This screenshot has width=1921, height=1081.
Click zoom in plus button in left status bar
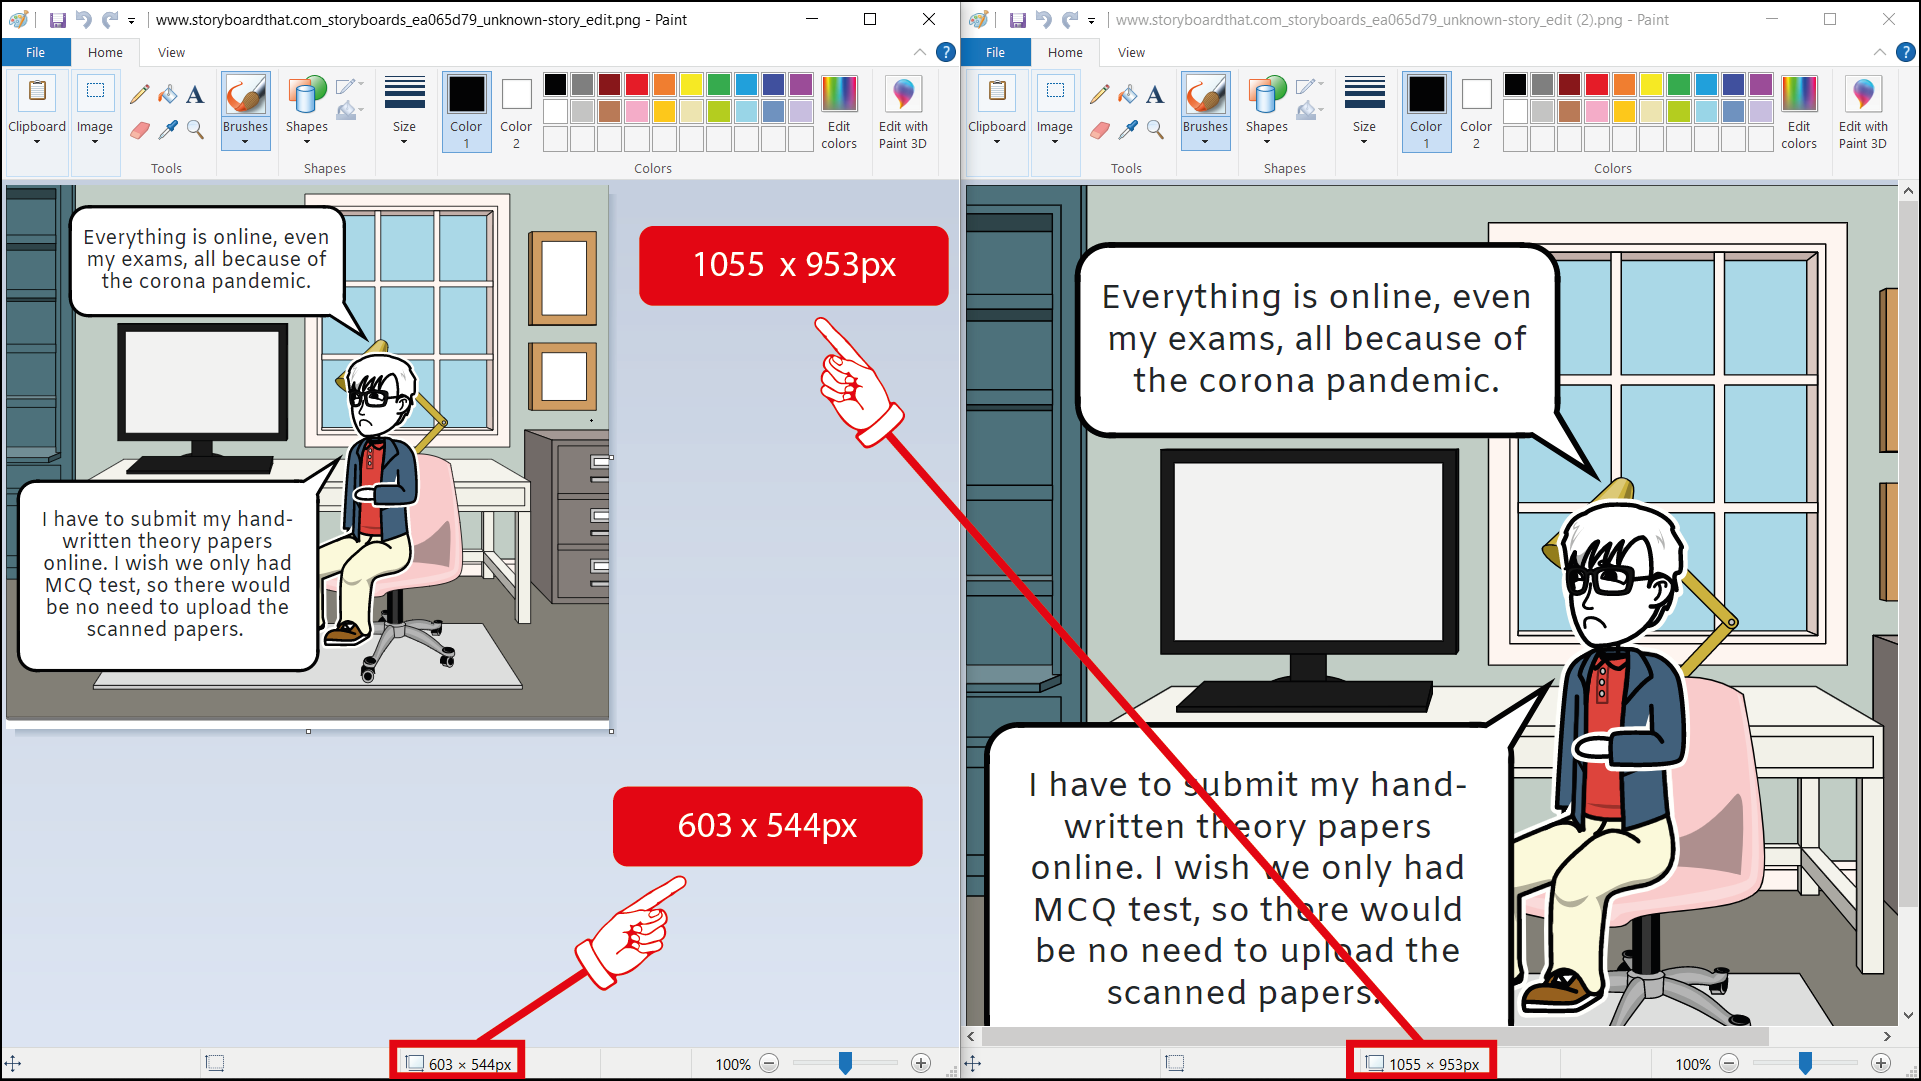[x=921, y=1064]
